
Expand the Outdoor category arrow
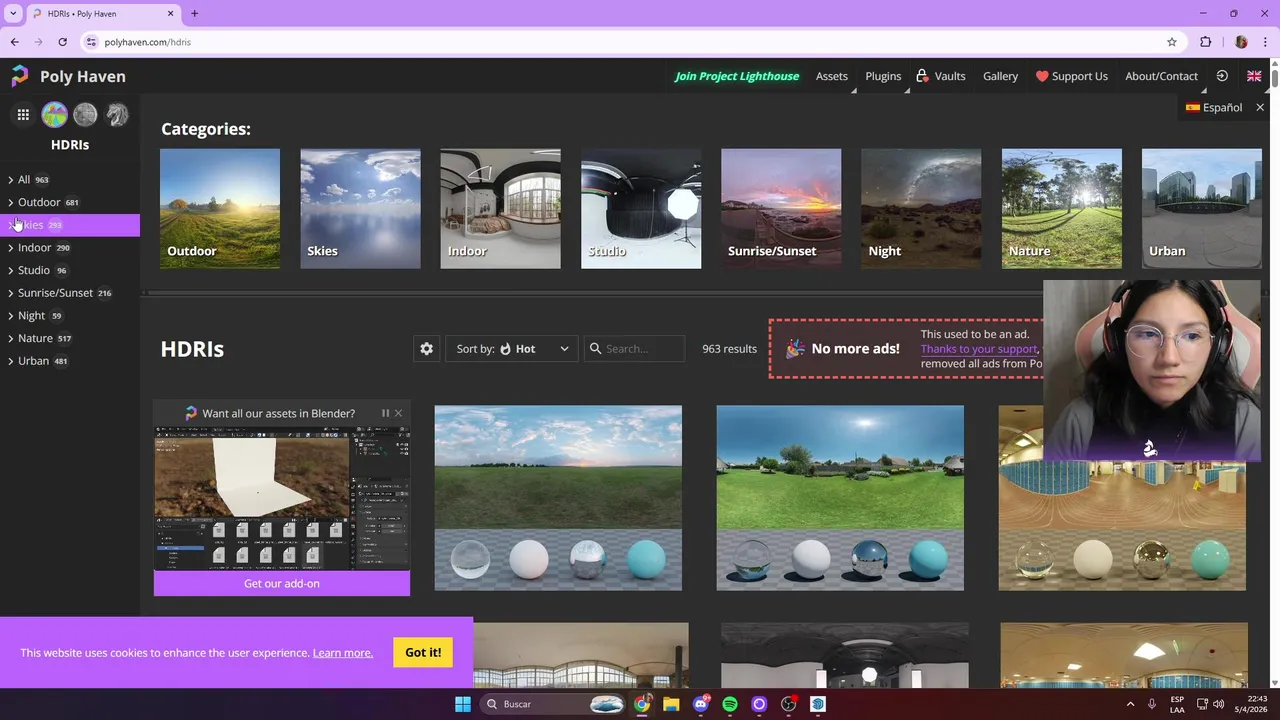coord(11,202)
